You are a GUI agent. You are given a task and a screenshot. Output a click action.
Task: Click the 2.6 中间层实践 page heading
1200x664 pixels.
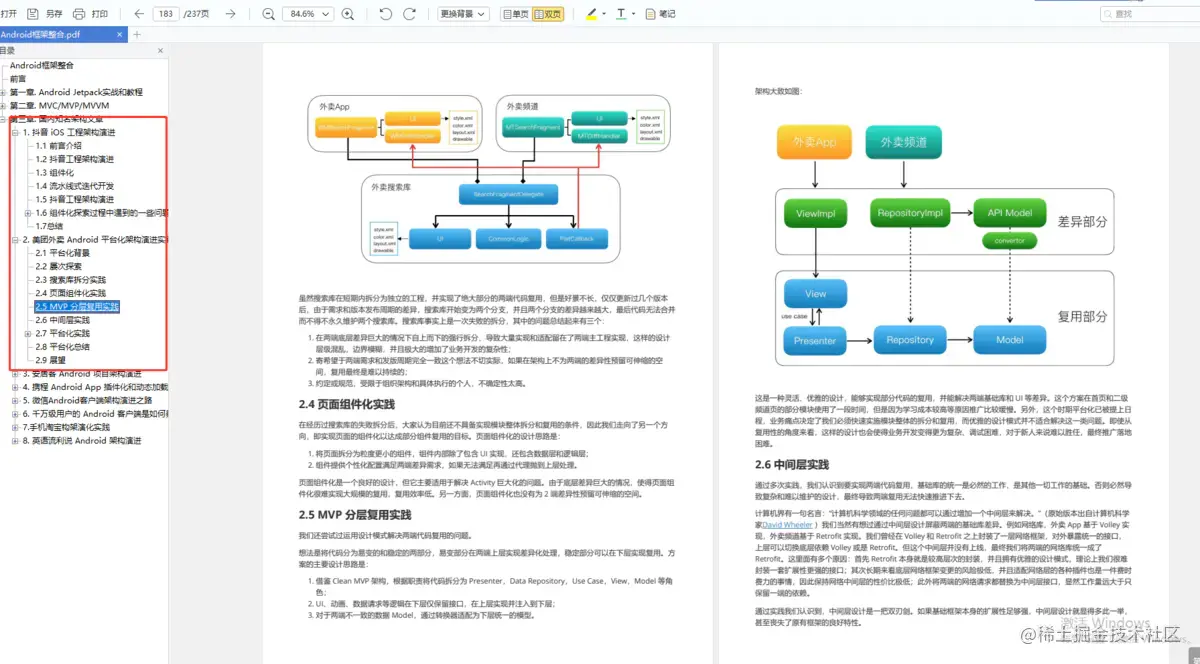791,465
